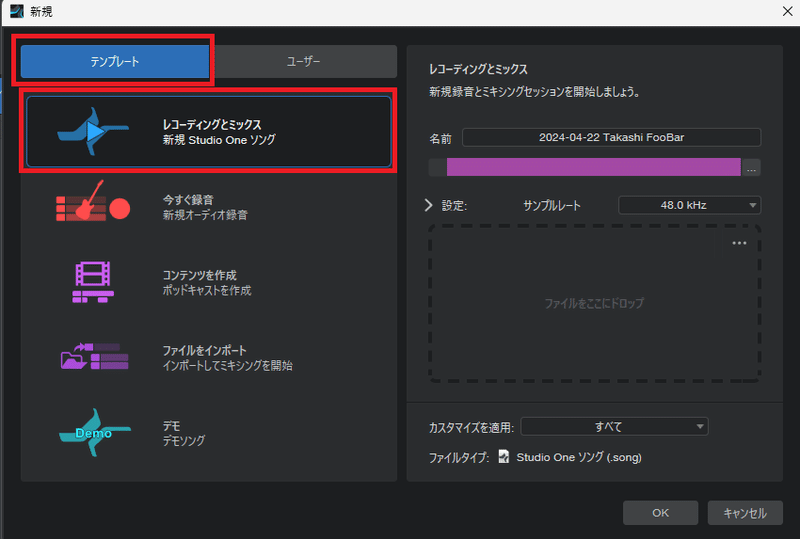Switch to the テンプレート tab
The height and width of the screenshot is (539, 800).
[115, 62]
